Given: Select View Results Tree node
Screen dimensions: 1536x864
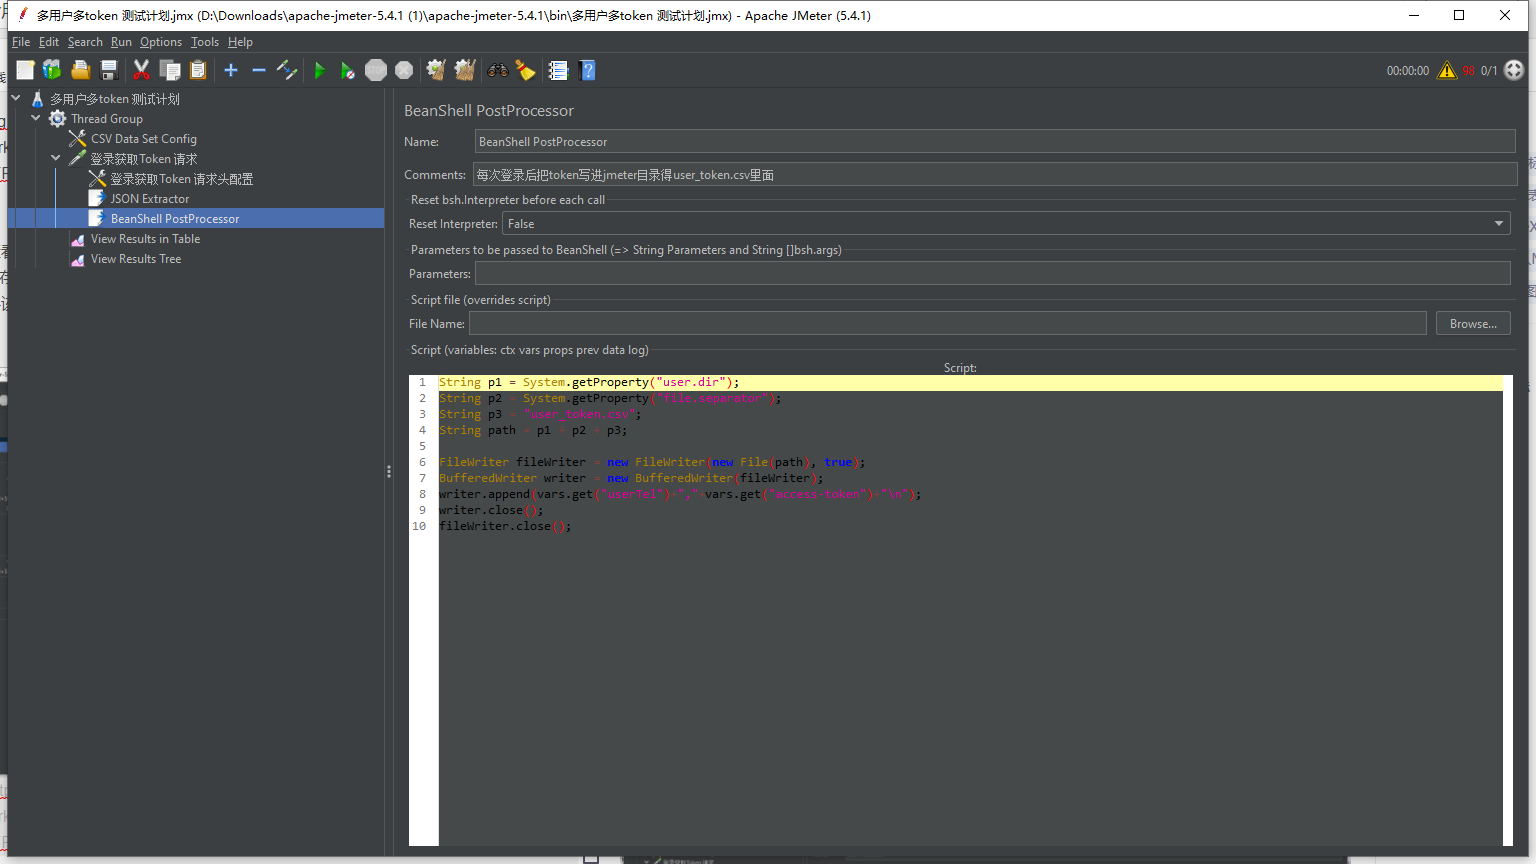Looking at the screenshot, I should point(136,259).
